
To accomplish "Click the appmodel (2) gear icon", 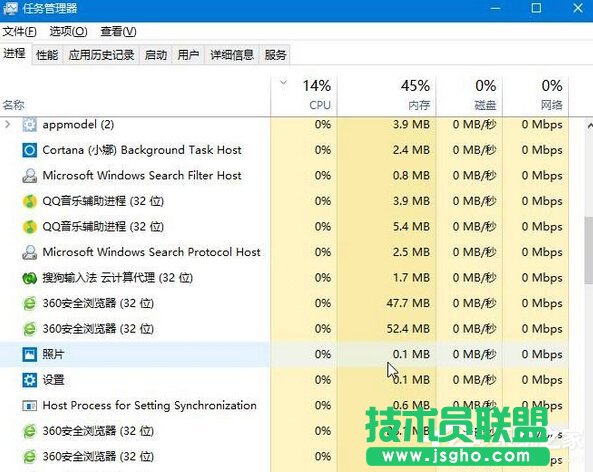I will coord(29,124).
